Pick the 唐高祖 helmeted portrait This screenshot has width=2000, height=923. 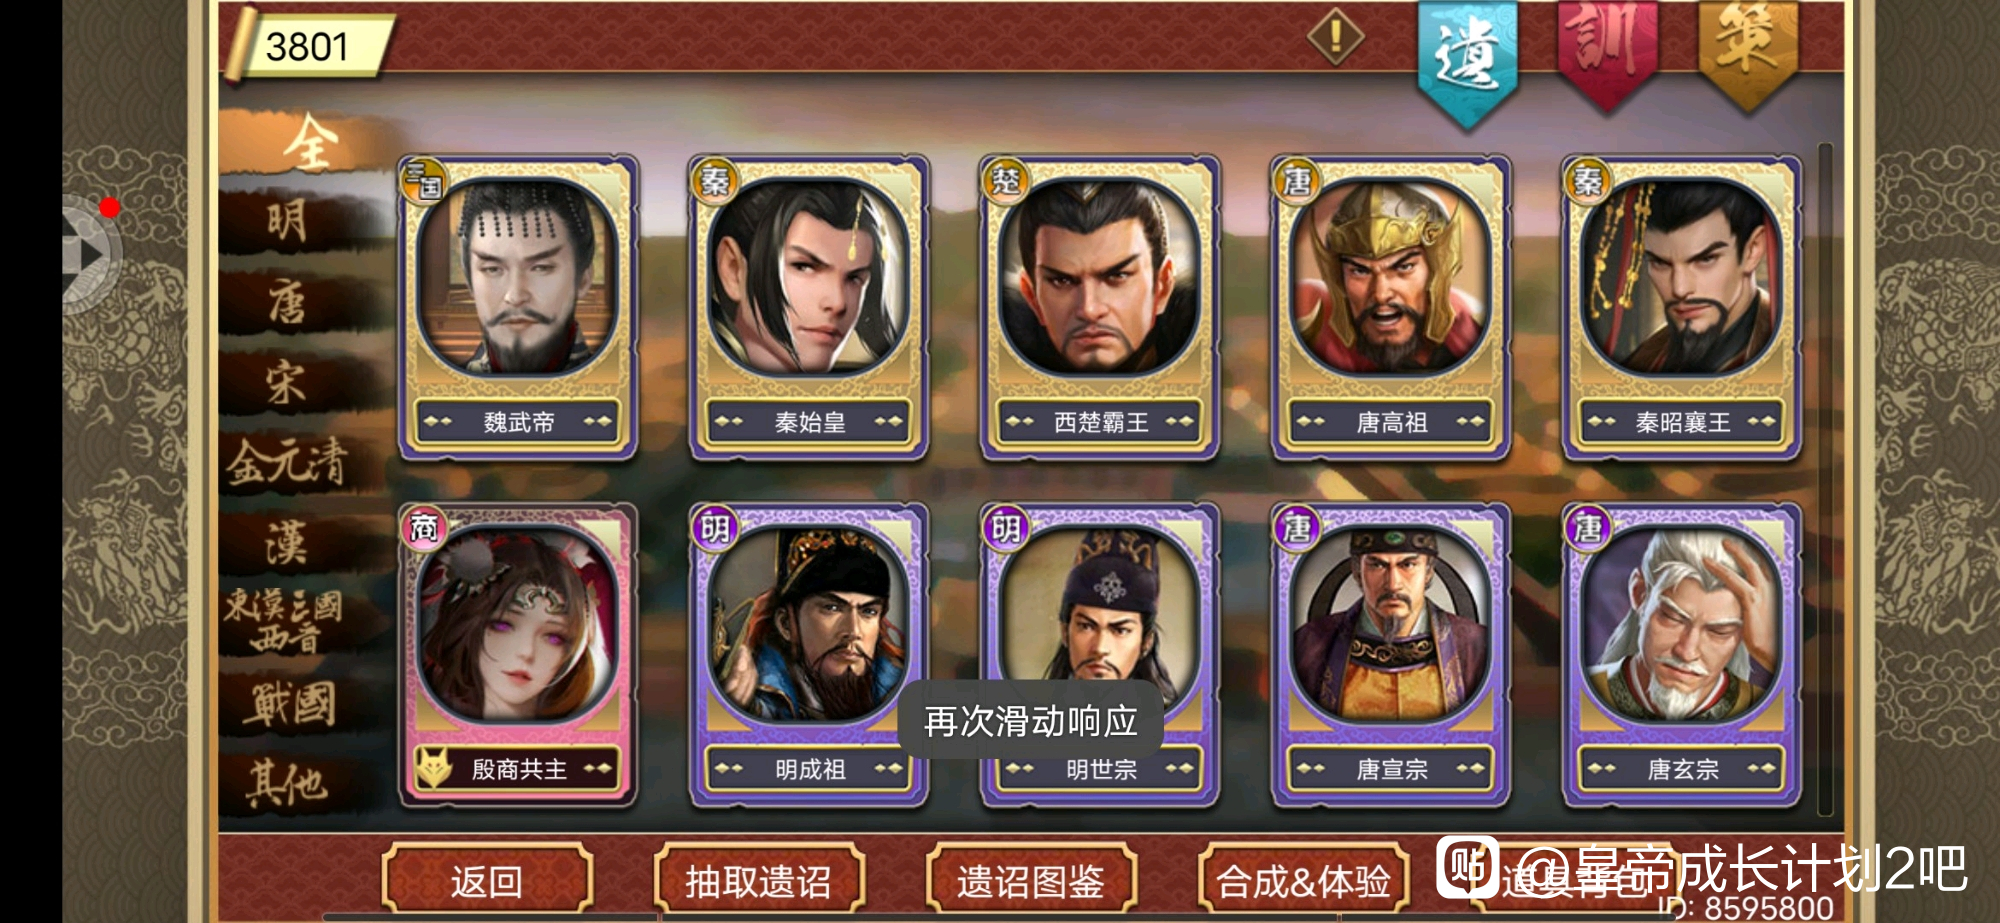(x=1391, y=307)
